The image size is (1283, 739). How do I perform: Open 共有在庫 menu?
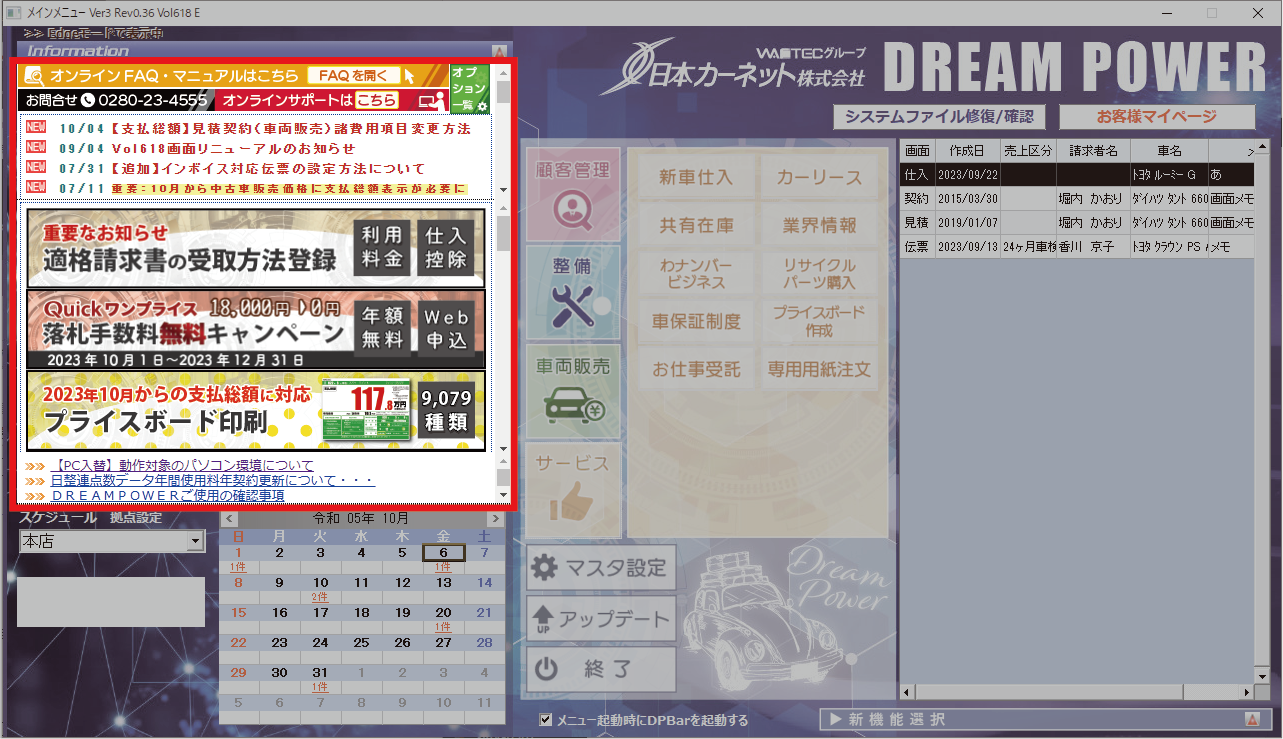tap(696, 226)
